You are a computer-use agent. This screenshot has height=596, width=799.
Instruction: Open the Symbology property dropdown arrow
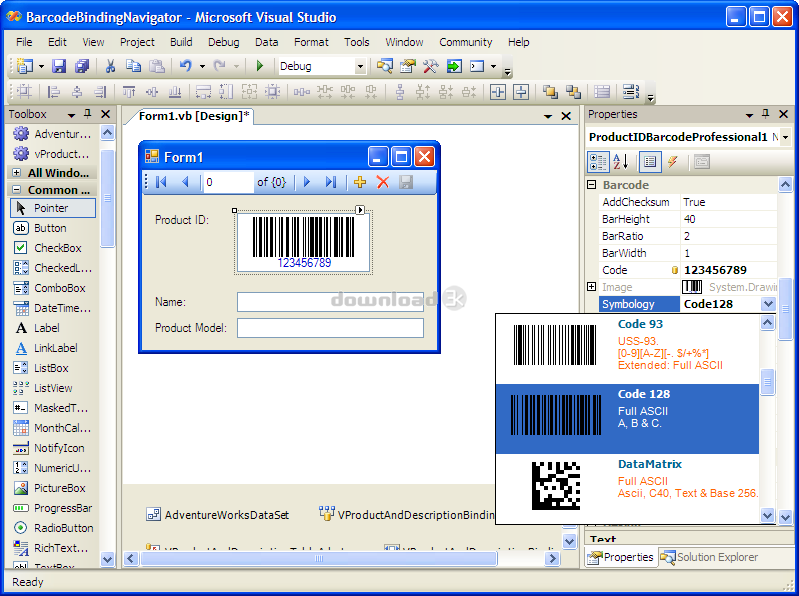tap(768, 304)
